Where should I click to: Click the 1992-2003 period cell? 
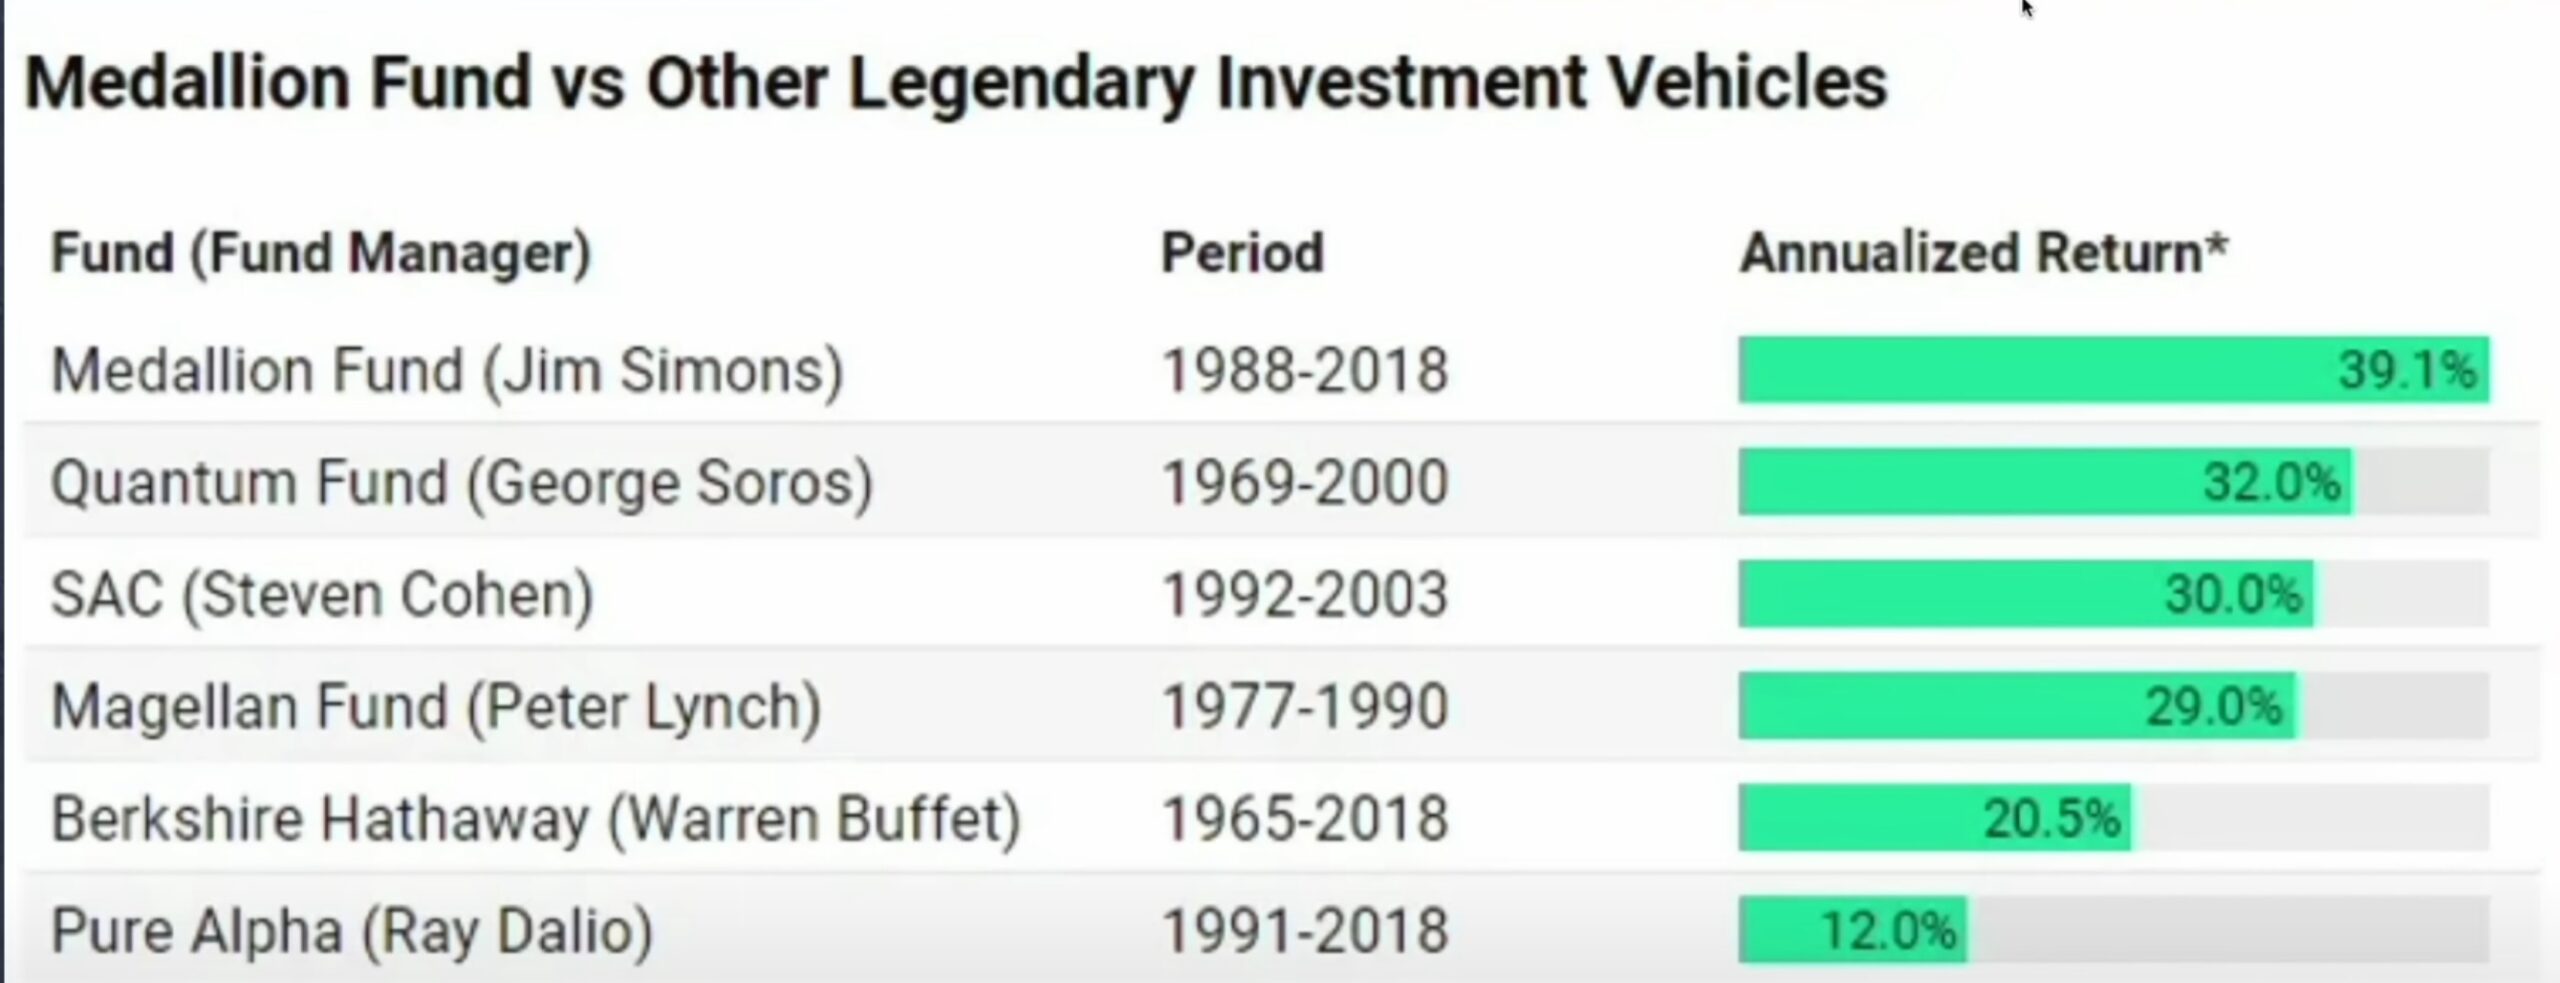pyautogui.click(x=1304, y=595)
